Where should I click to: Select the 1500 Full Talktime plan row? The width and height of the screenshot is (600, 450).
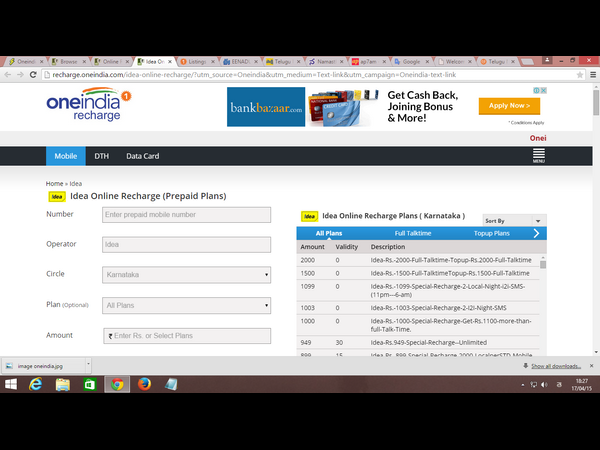(418, 273)
